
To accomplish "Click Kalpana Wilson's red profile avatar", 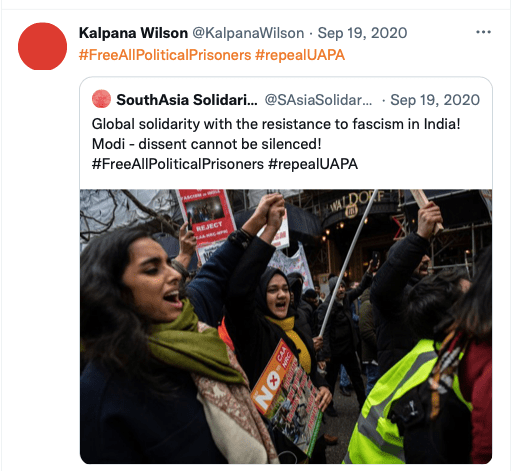I will tap(42, 46).
